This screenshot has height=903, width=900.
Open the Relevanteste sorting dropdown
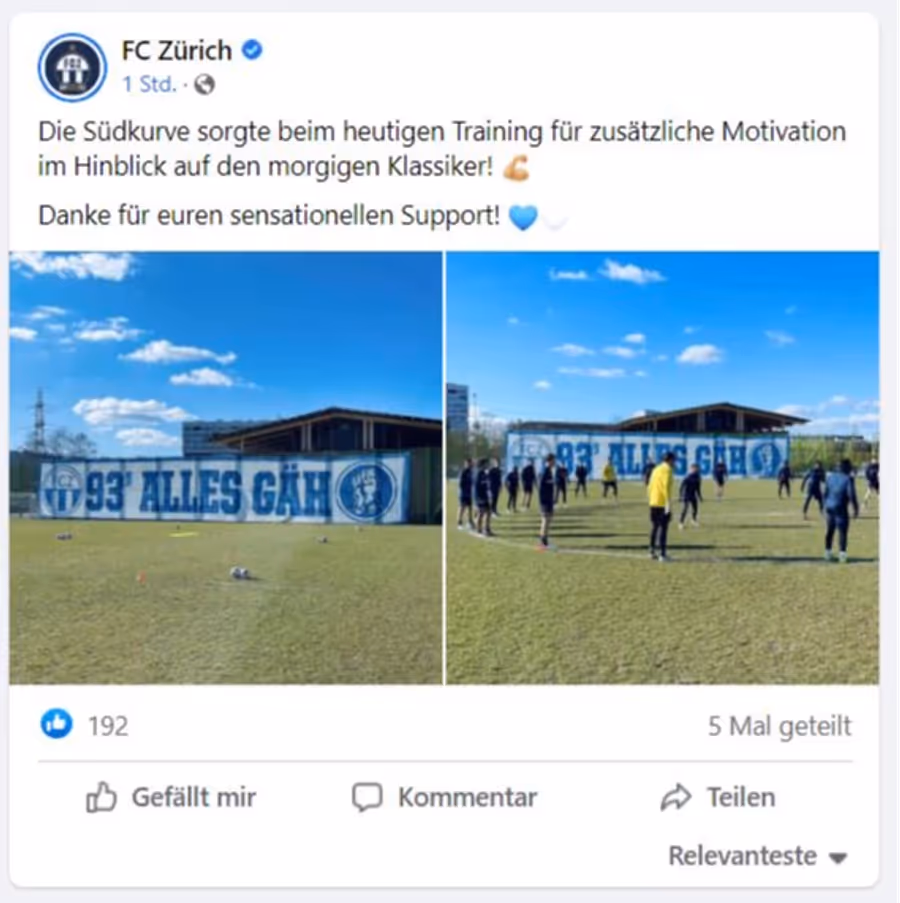[x=758, y=856]
